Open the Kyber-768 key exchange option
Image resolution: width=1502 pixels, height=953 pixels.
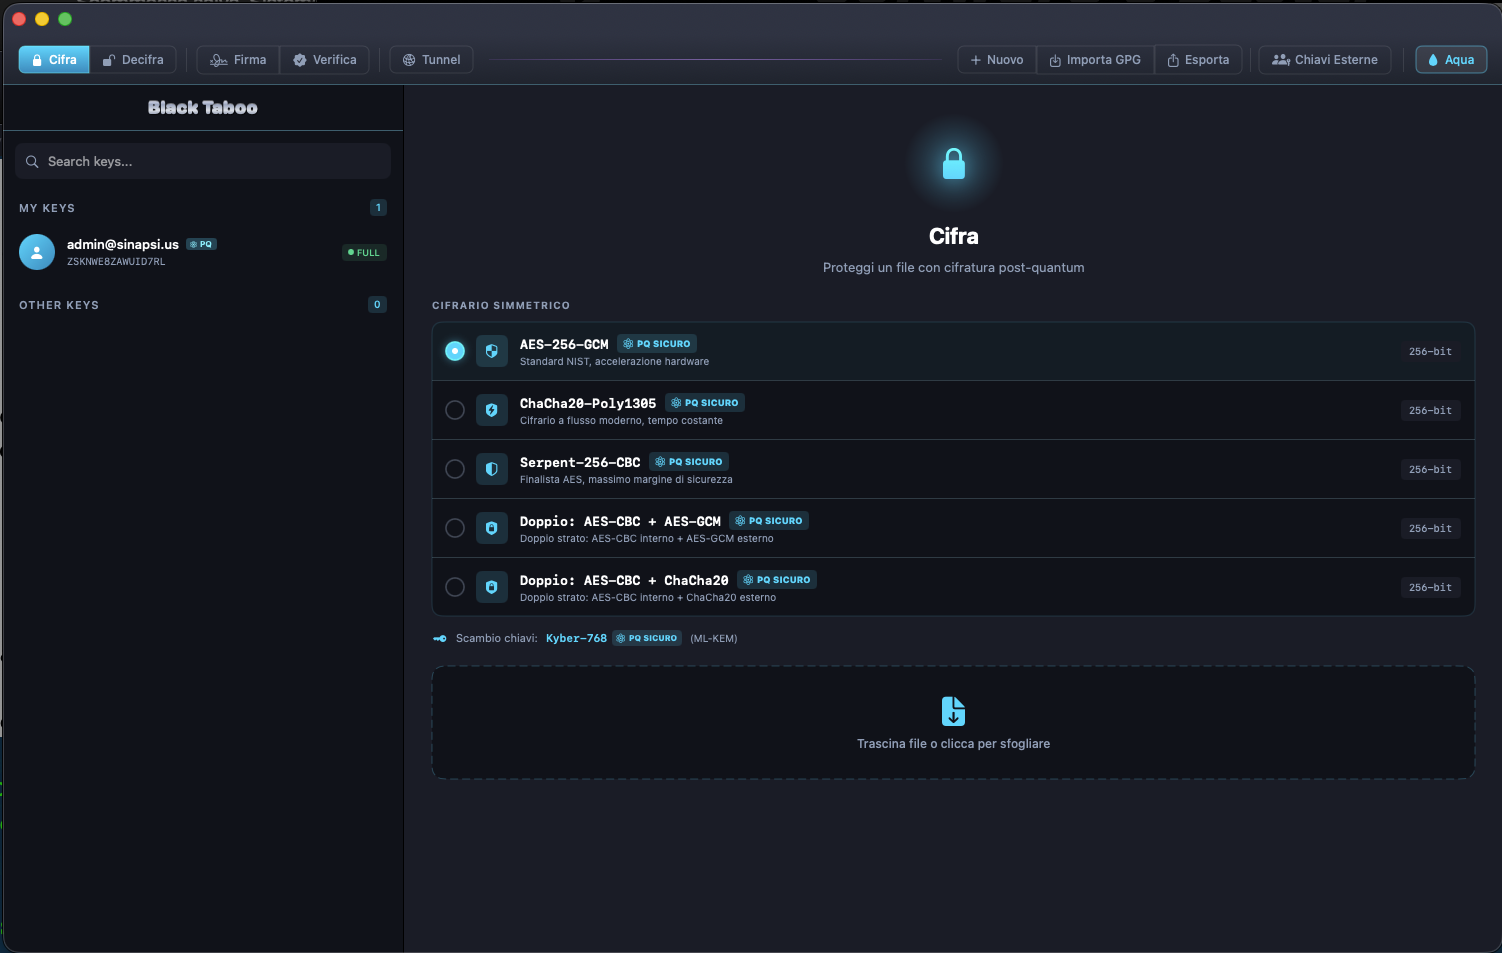[576, 638]
